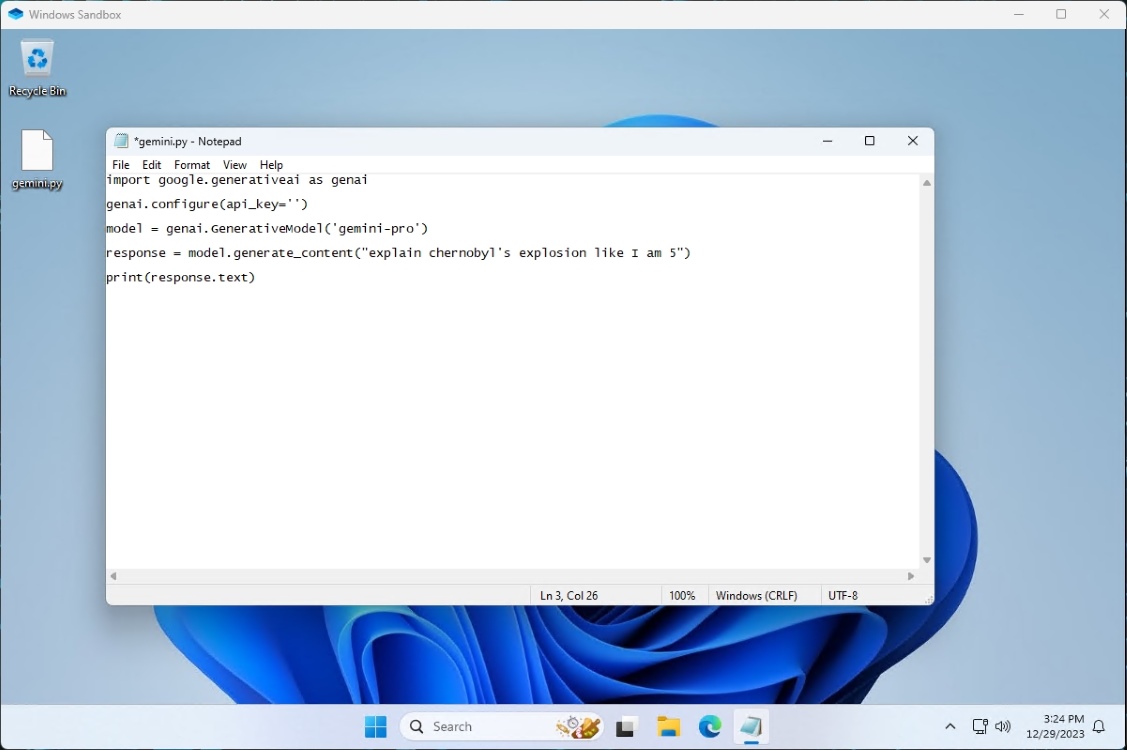Open the gemini.py file on the desktop
The height and width of the screenshot is (750, 1127).
point(37,150)
